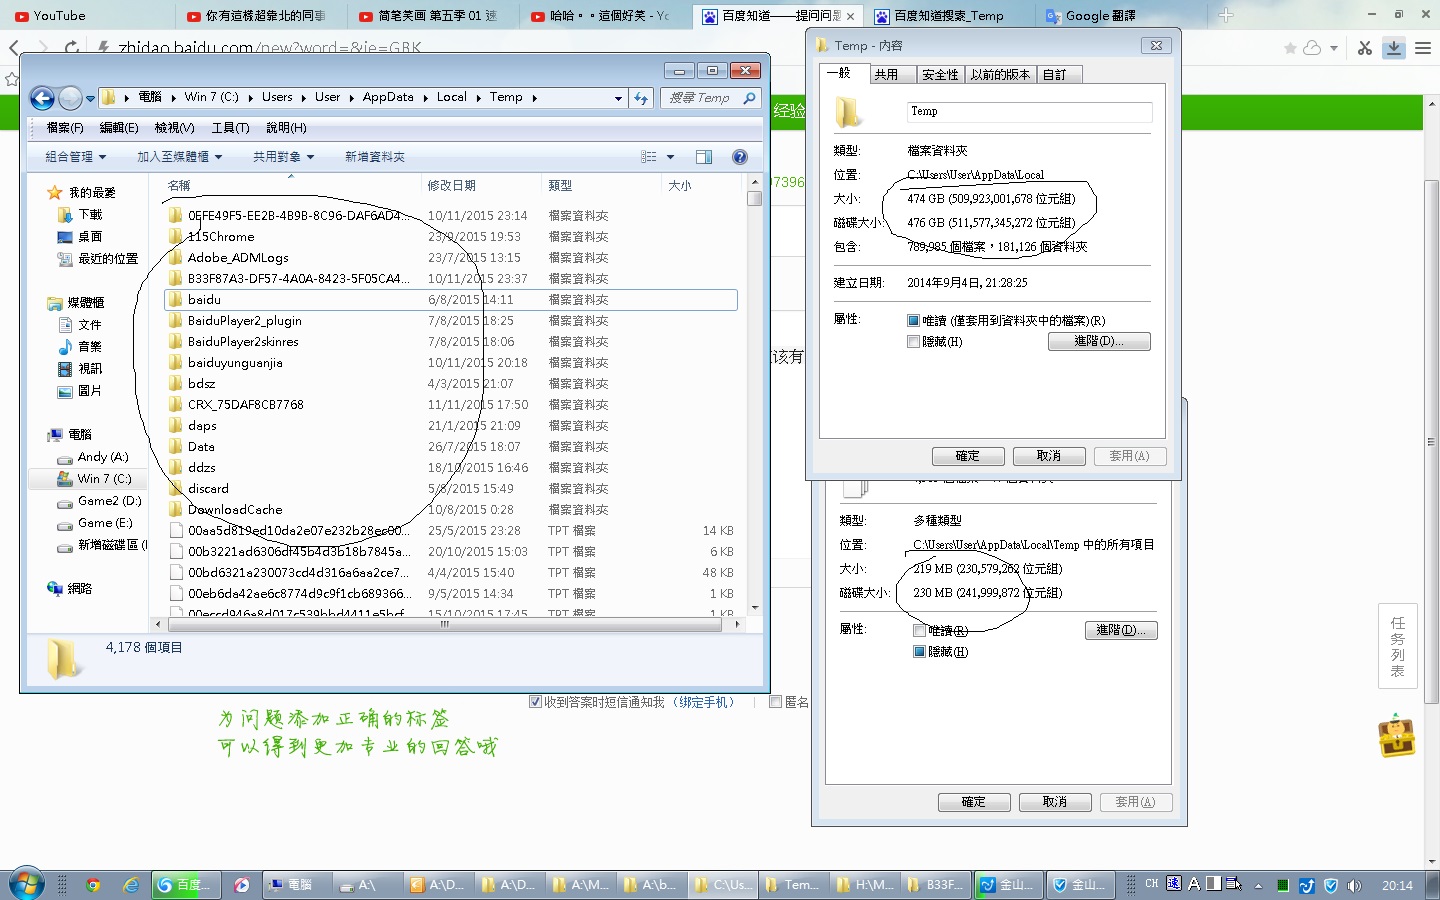Open Explorer help with the question-mark icon
The height and width of the screenshot is (900, 1440).
[x=740, y=157]
